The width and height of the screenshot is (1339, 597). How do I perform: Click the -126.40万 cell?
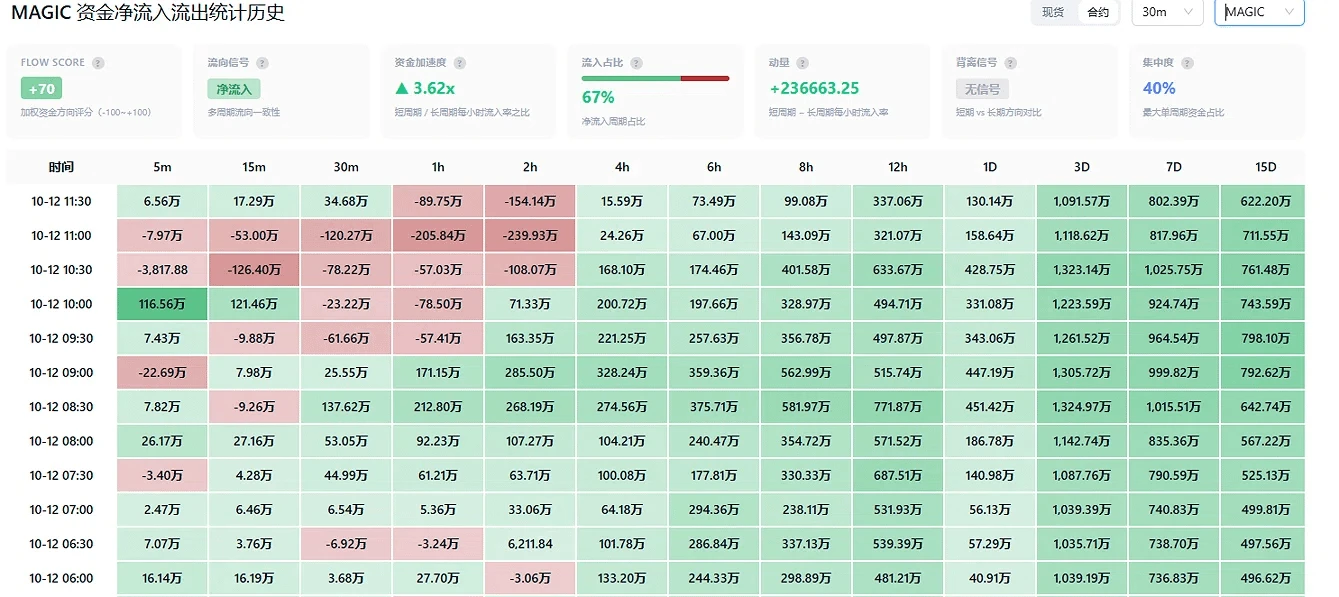coord(254,270)
